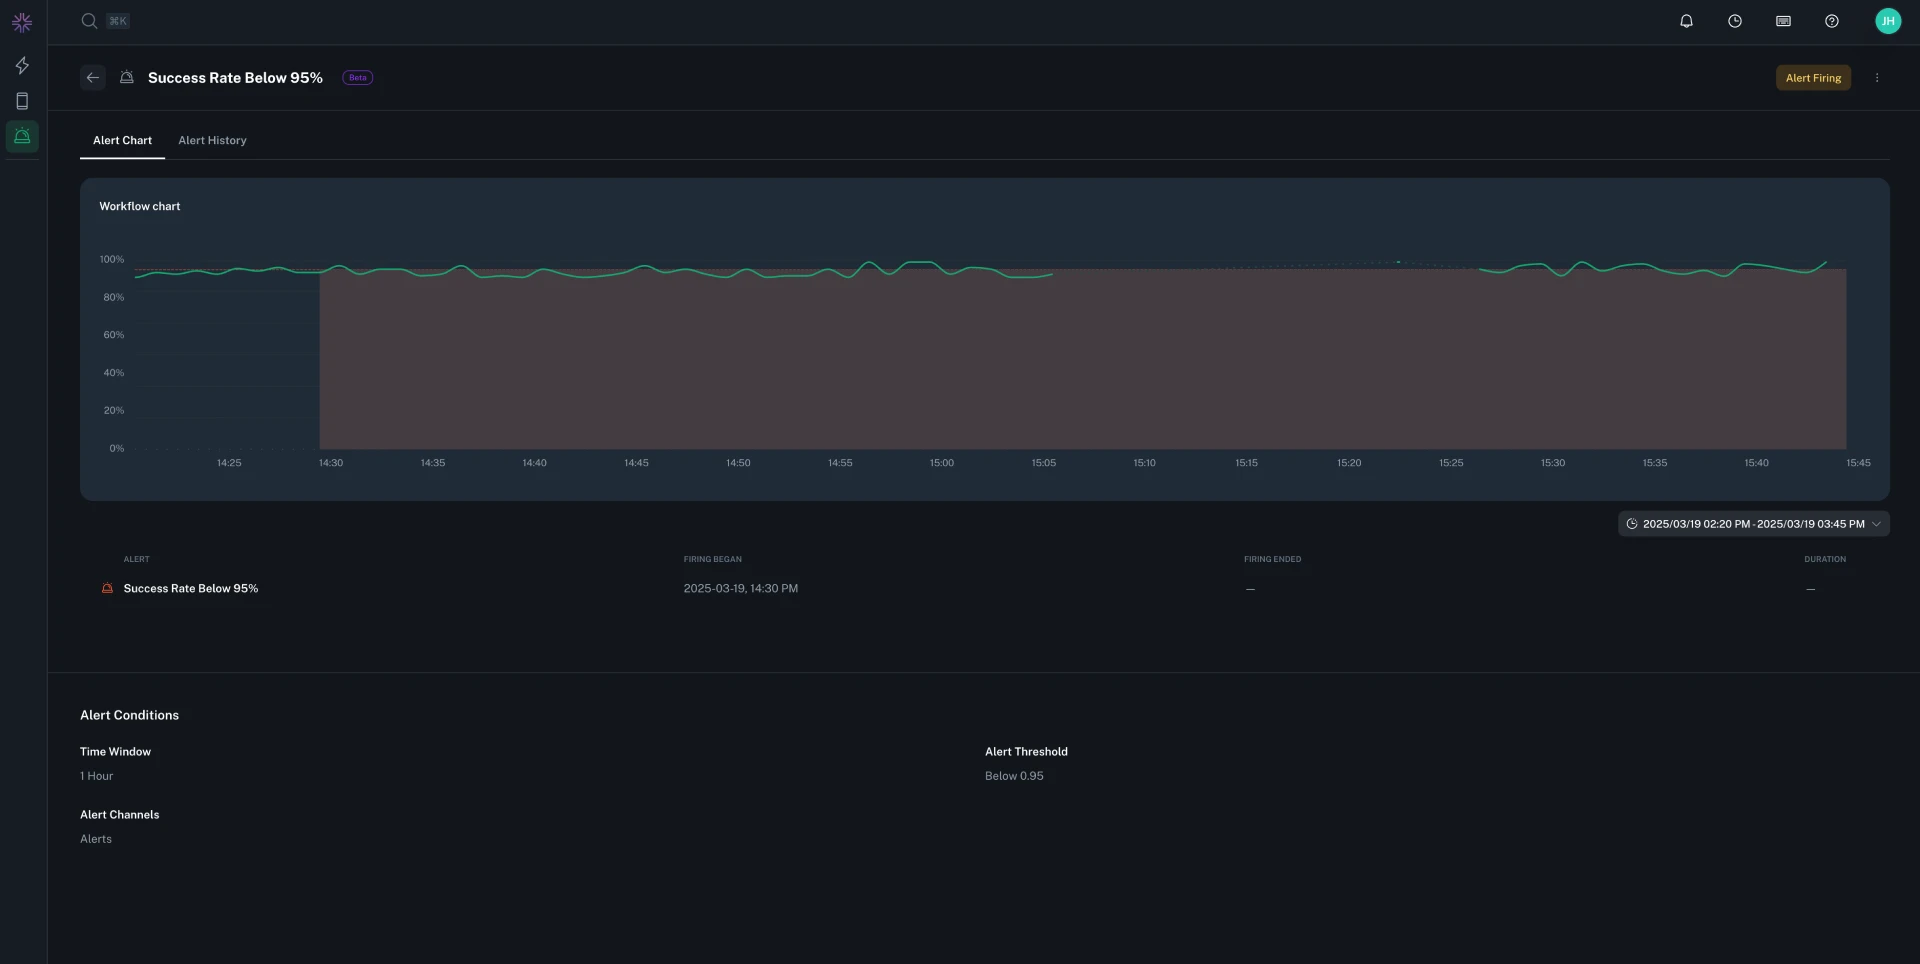Open the JH profile avatar
Viewport: 1920px width, 964px height.
pyautogui.click(x=1888, y=21)
